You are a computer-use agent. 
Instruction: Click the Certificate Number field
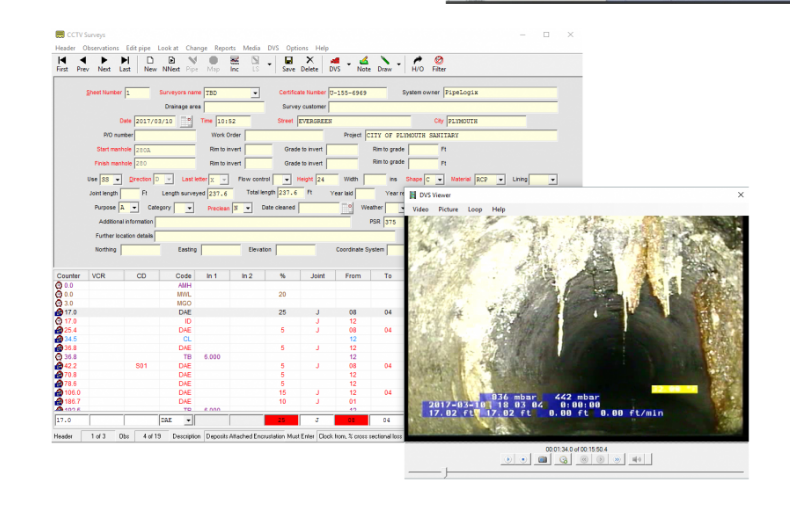(357, 93)
